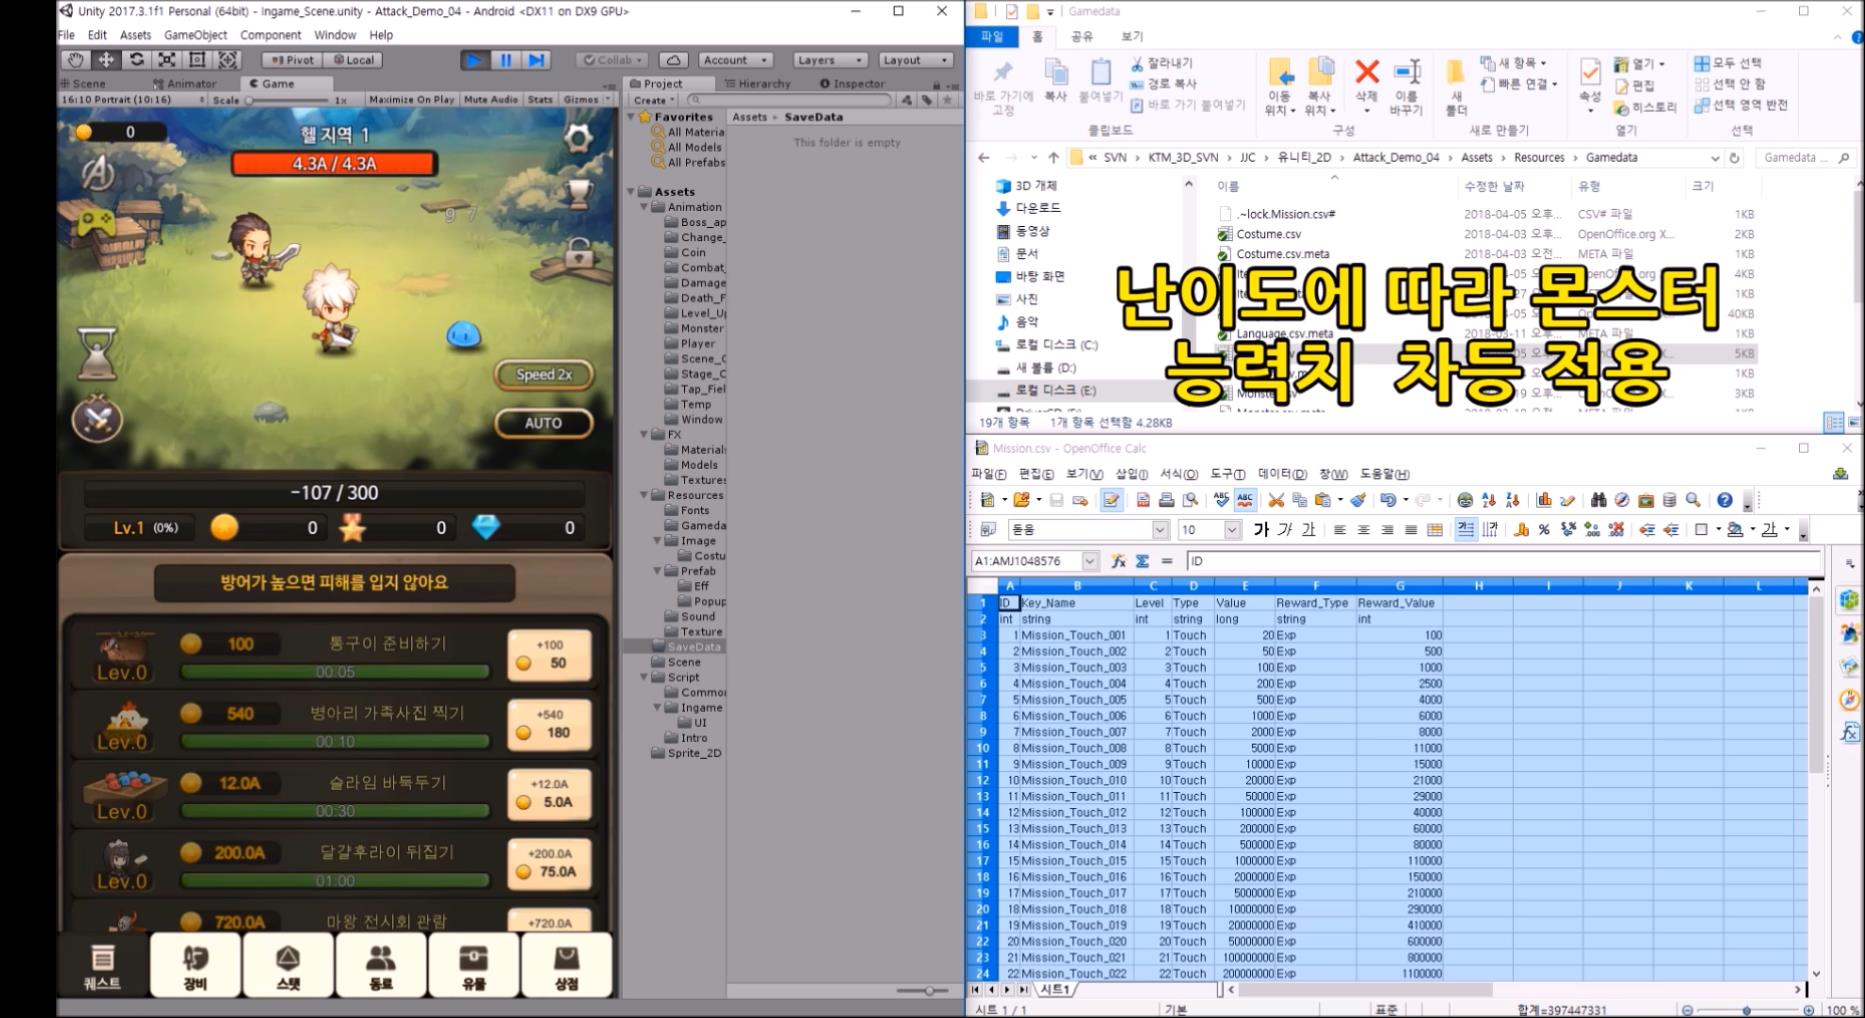The image size is (1865, 1018).
Task: Click the Unity Play button
Action: coord(474,60)
